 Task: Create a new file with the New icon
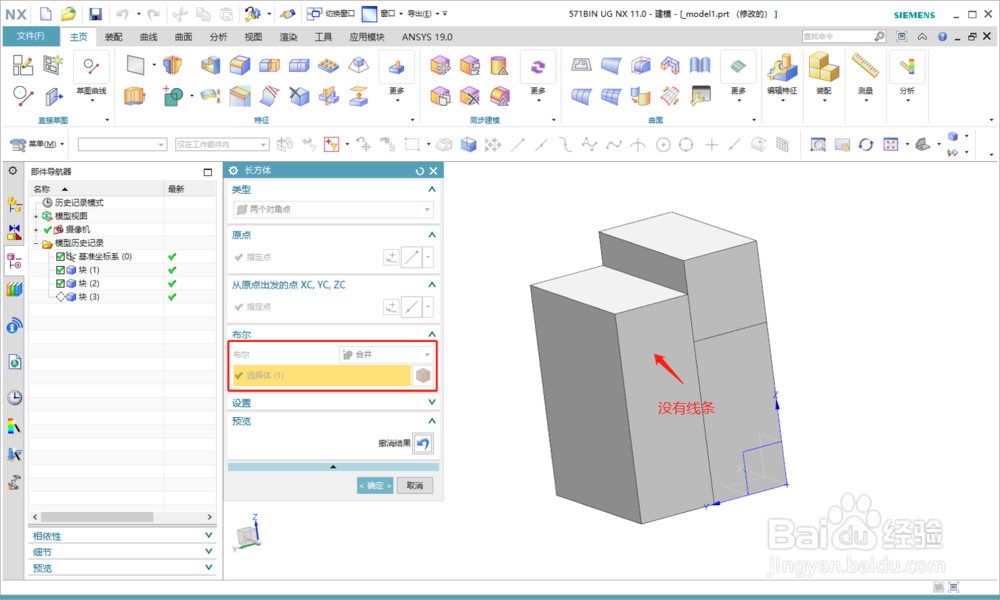(46, 13)
